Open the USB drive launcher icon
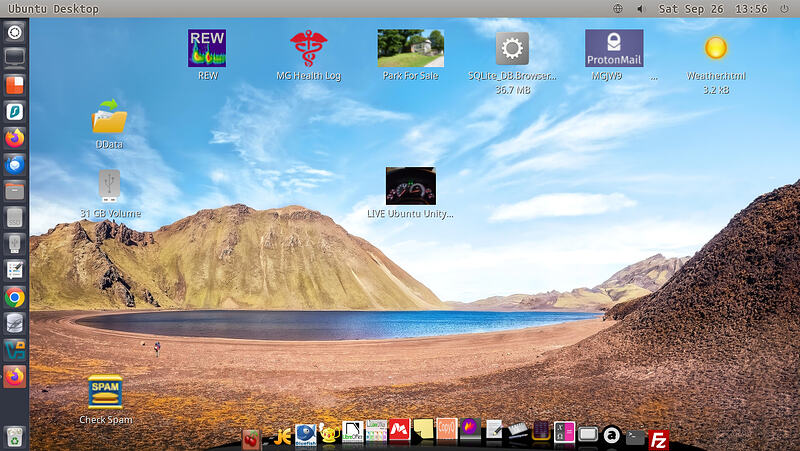The image size is (800, 451). 14,244
